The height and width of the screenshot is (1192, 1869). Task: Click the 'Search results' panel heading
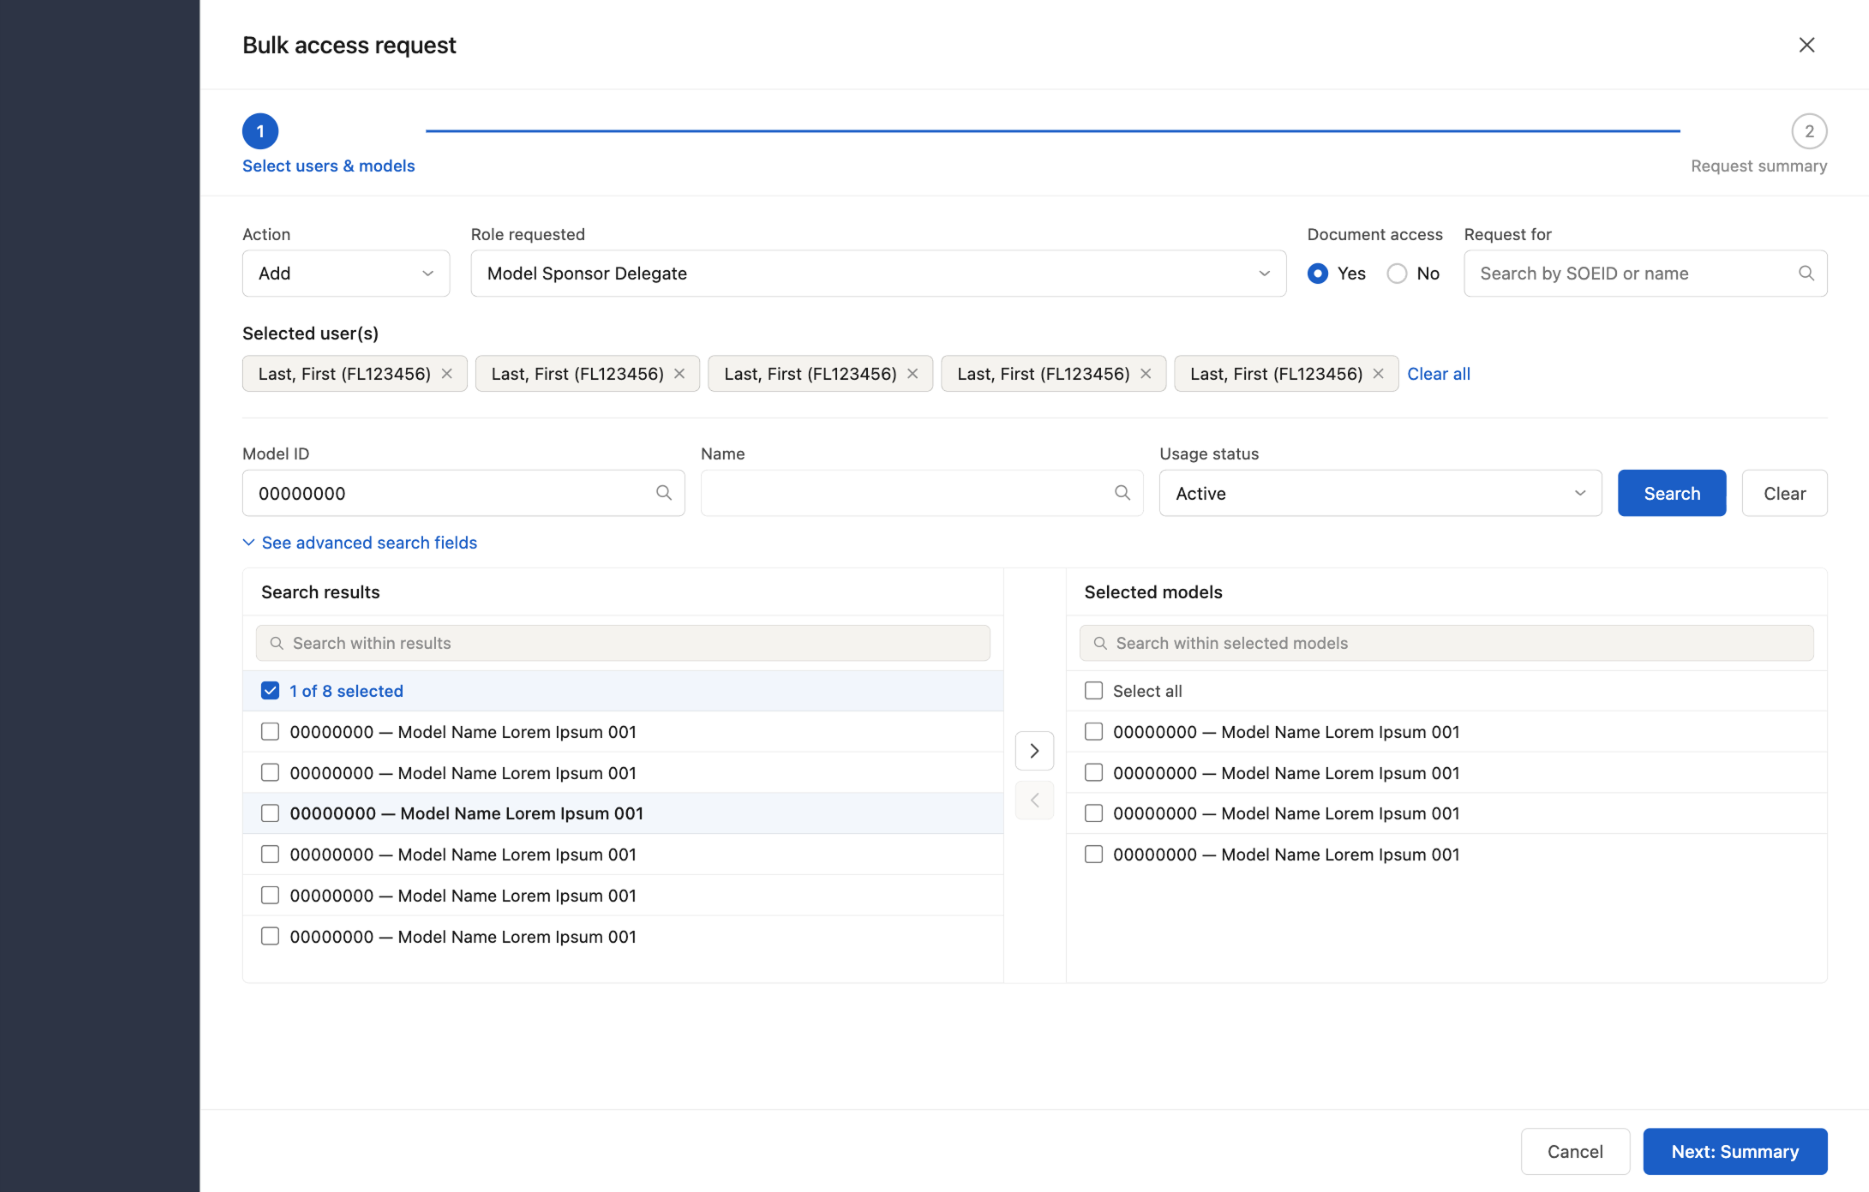pos(320,592)
